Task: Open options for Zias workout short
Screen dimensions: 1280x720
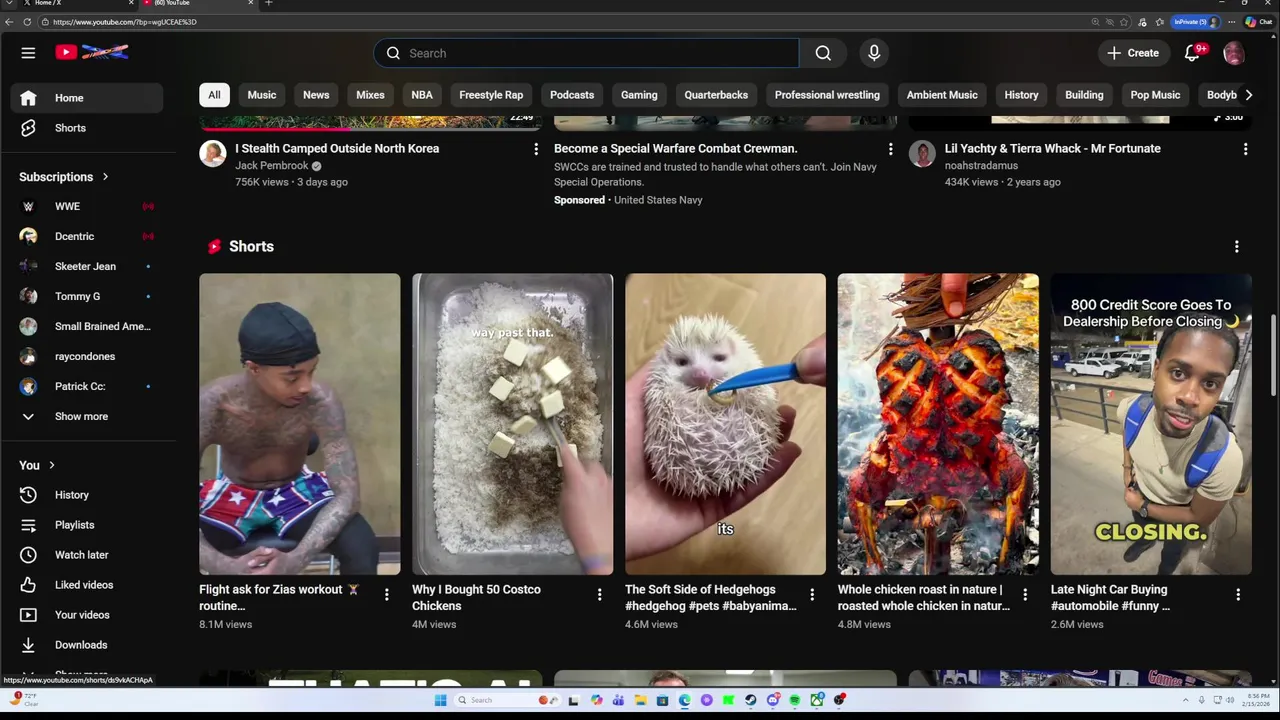Action: click(387, 594)
